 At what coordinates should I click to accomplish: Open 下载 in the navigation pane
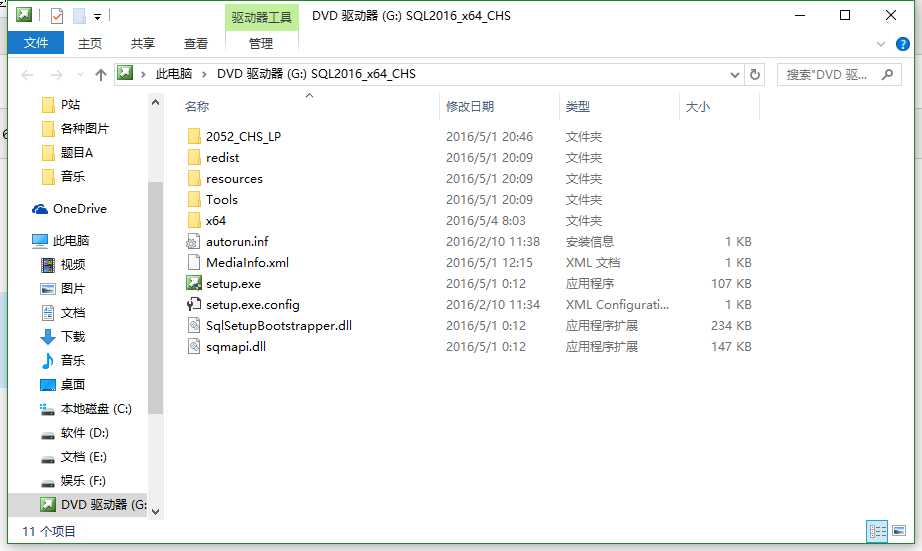click(72, 336)
